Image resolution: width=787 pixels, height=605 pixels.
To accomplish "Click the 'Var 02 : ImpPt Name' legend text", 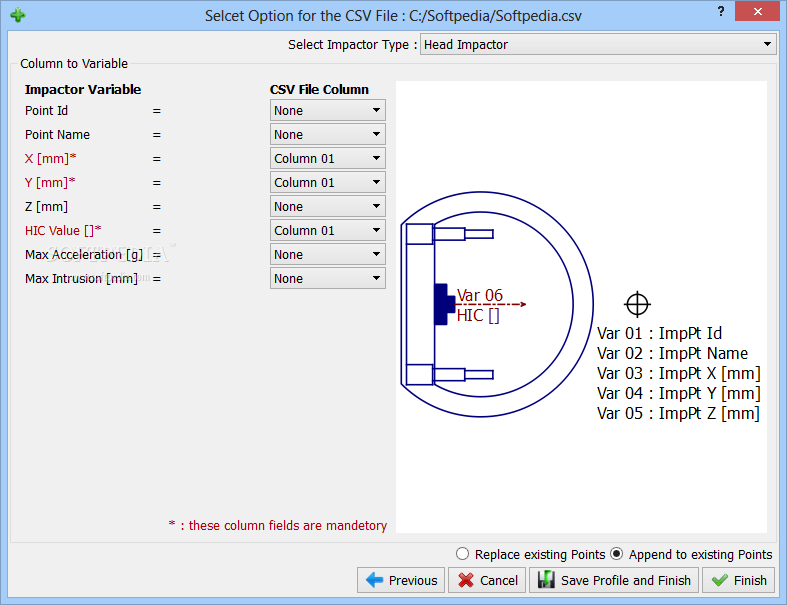I will (x=673, y=353).
